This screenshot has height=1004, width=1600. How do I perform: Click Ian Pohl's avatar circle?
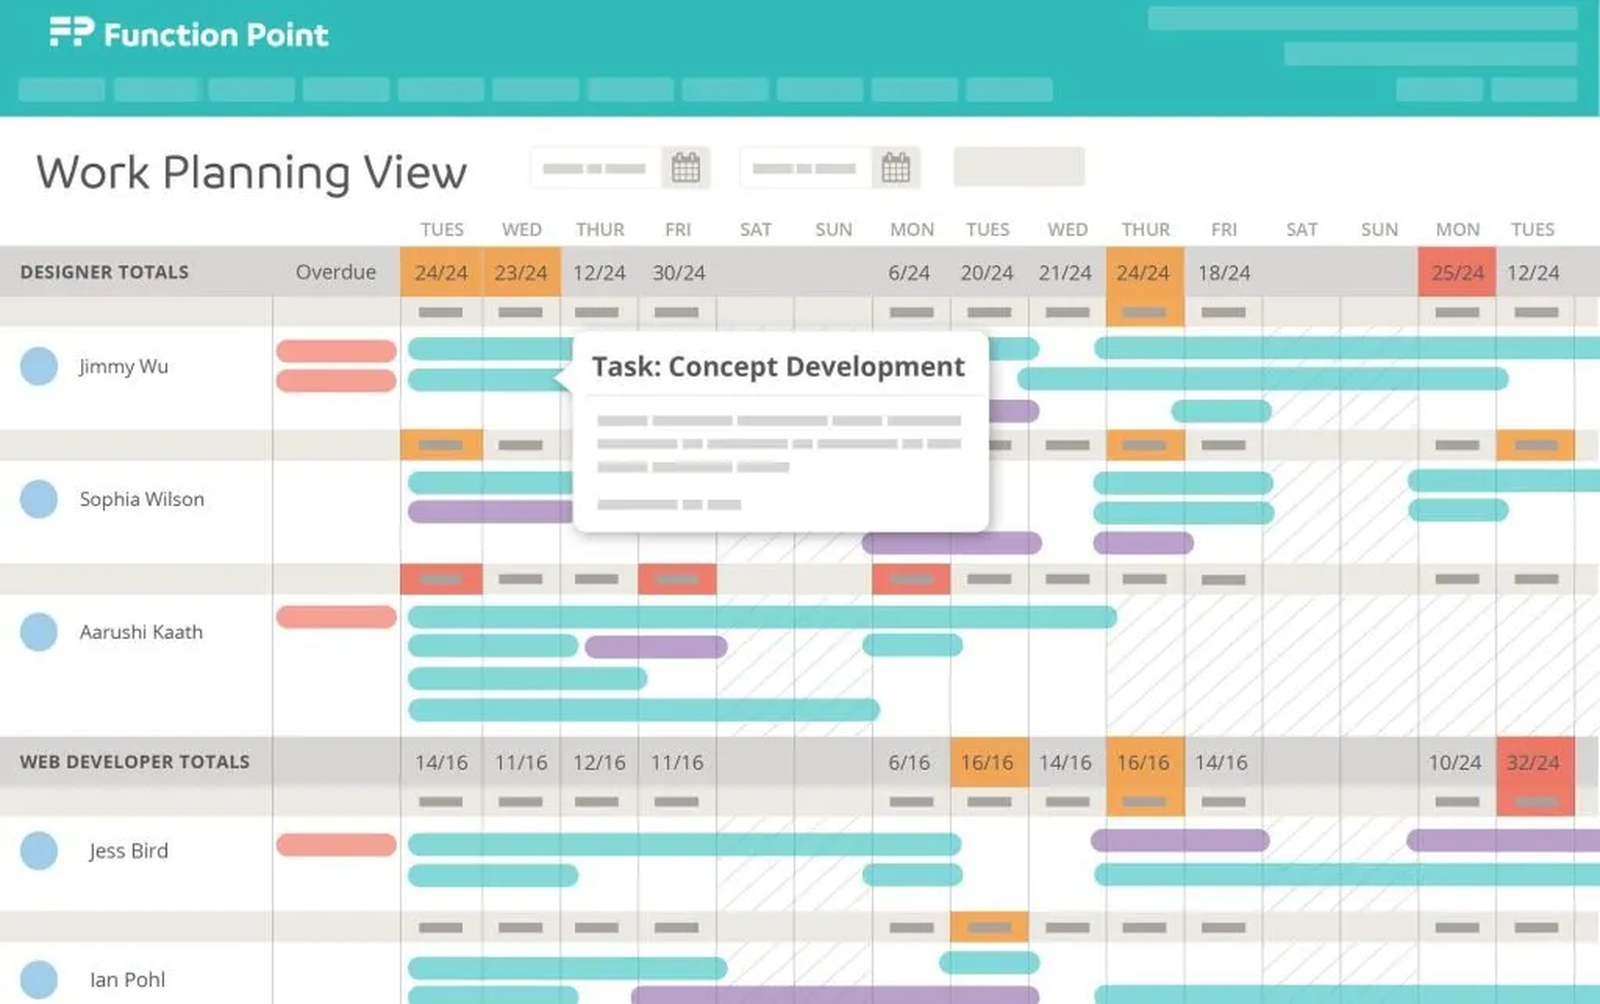[39, 980]
